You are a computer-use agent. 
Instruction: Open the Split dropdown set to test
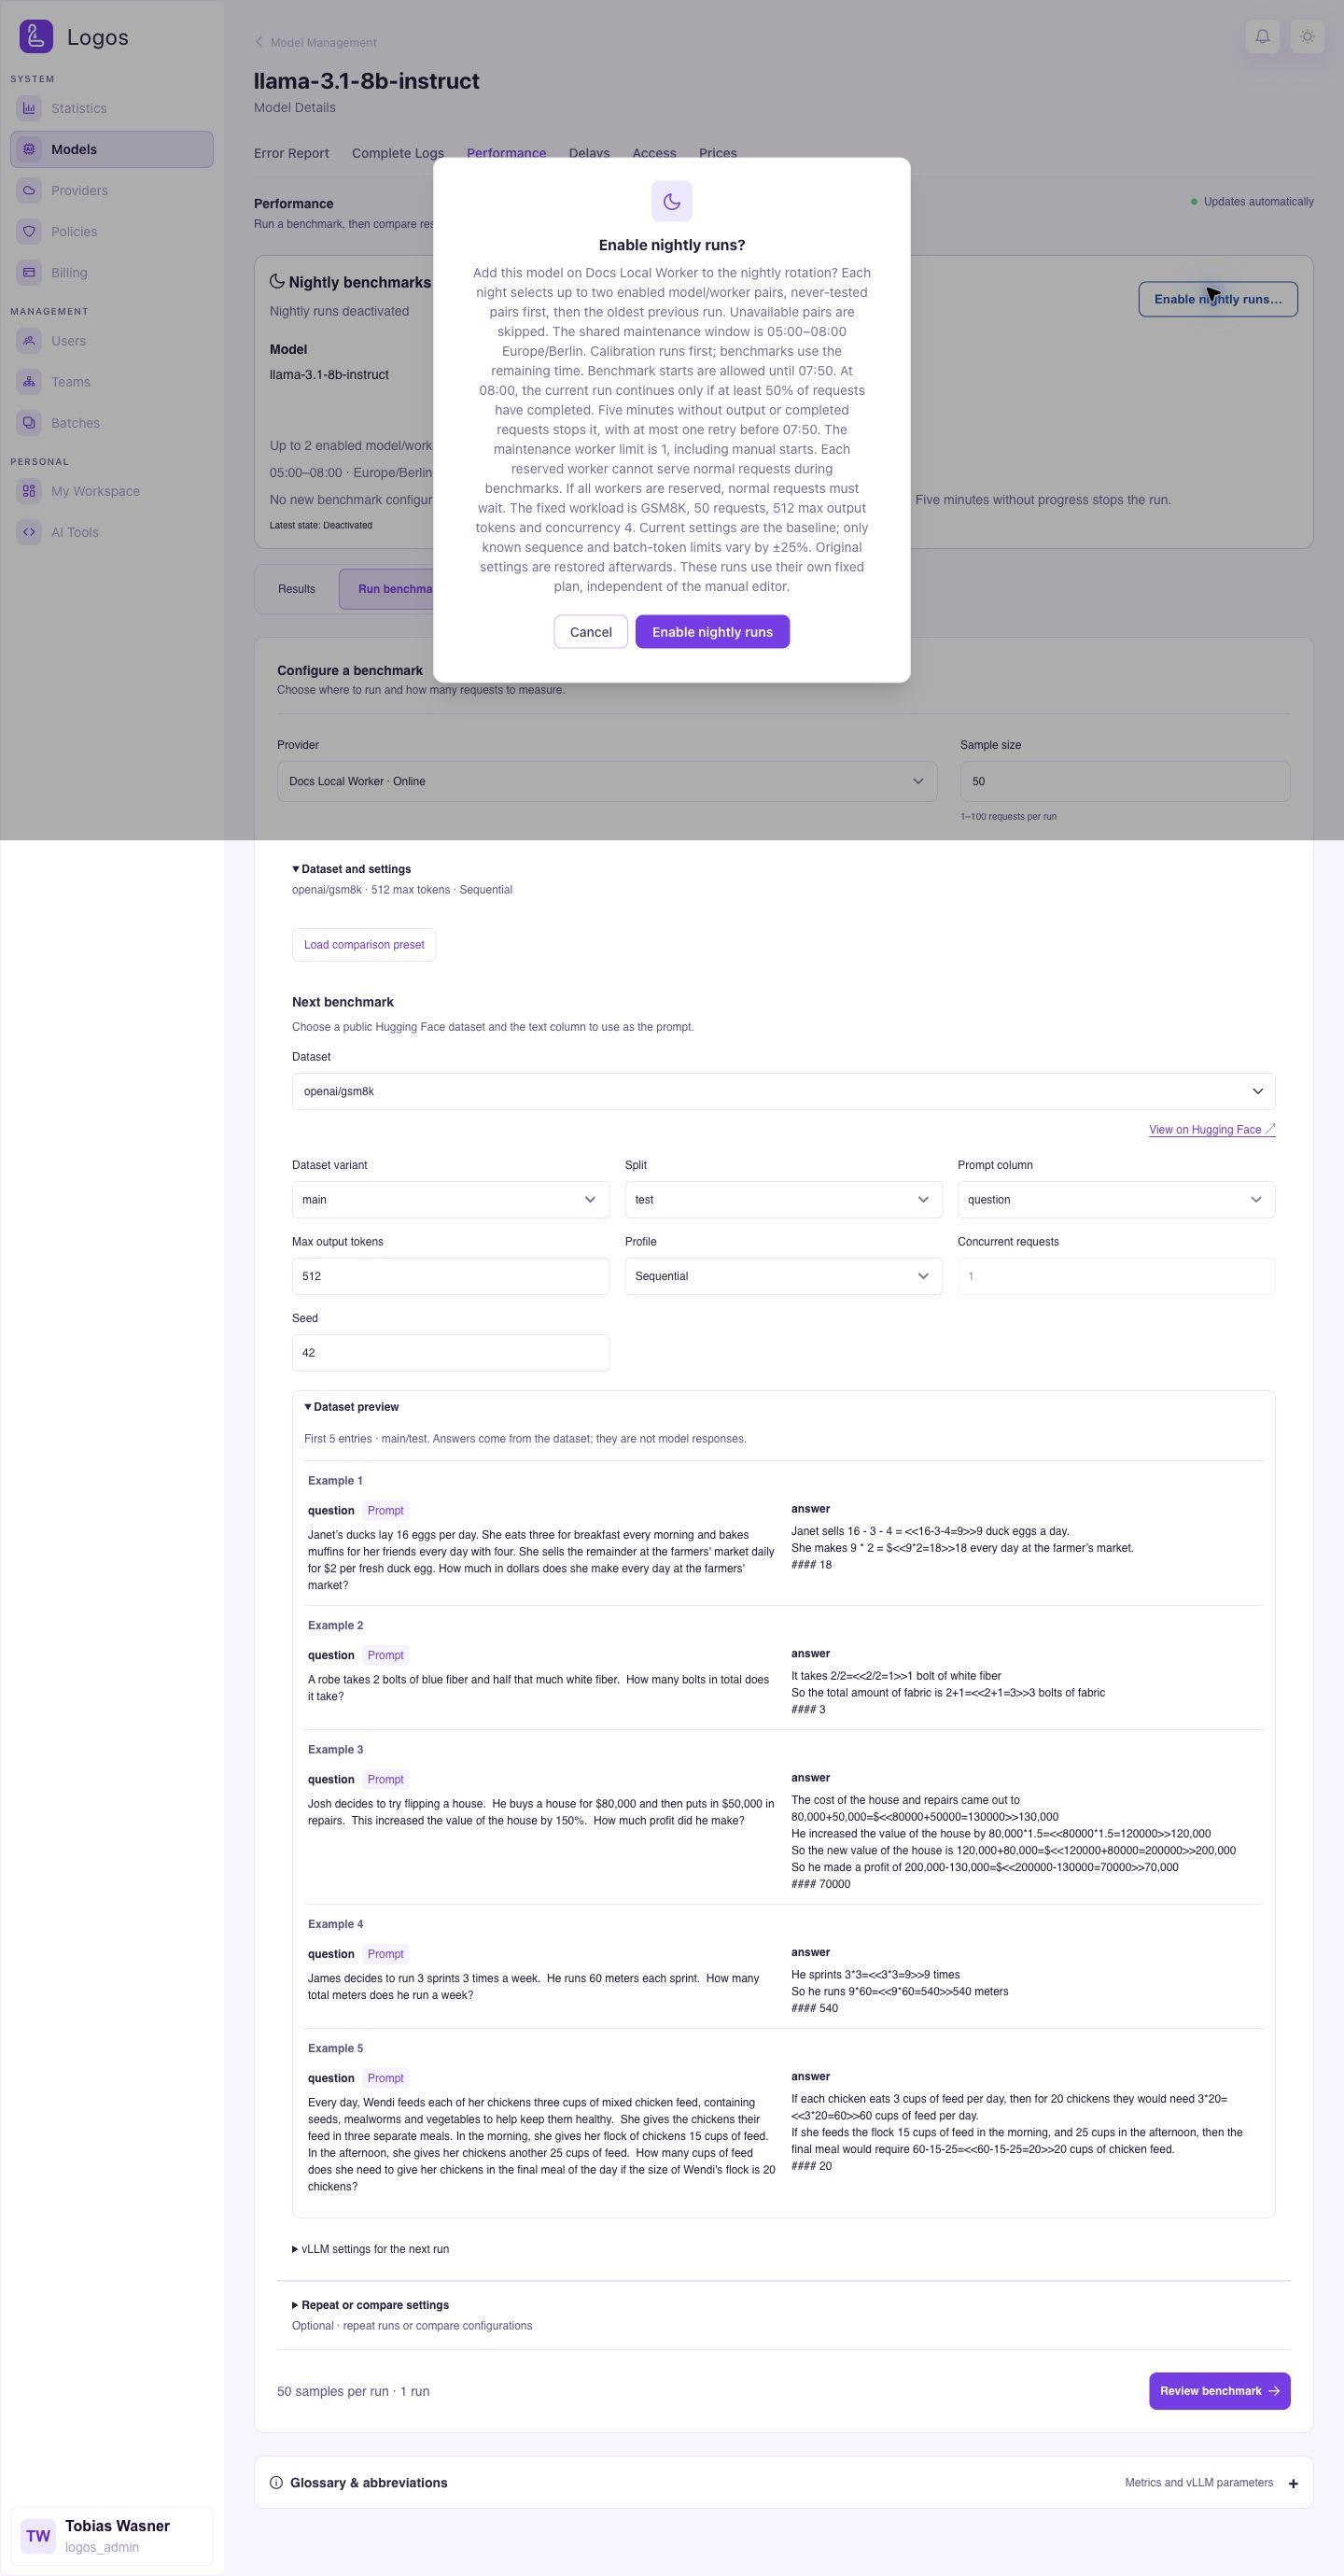pos(783,1199)
